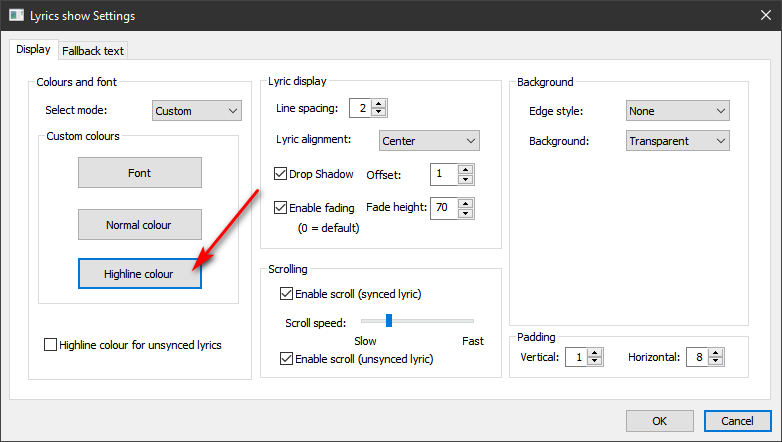Open the Select mode dropdown
This screenshot has width=782, height=442.
(197, 111)
